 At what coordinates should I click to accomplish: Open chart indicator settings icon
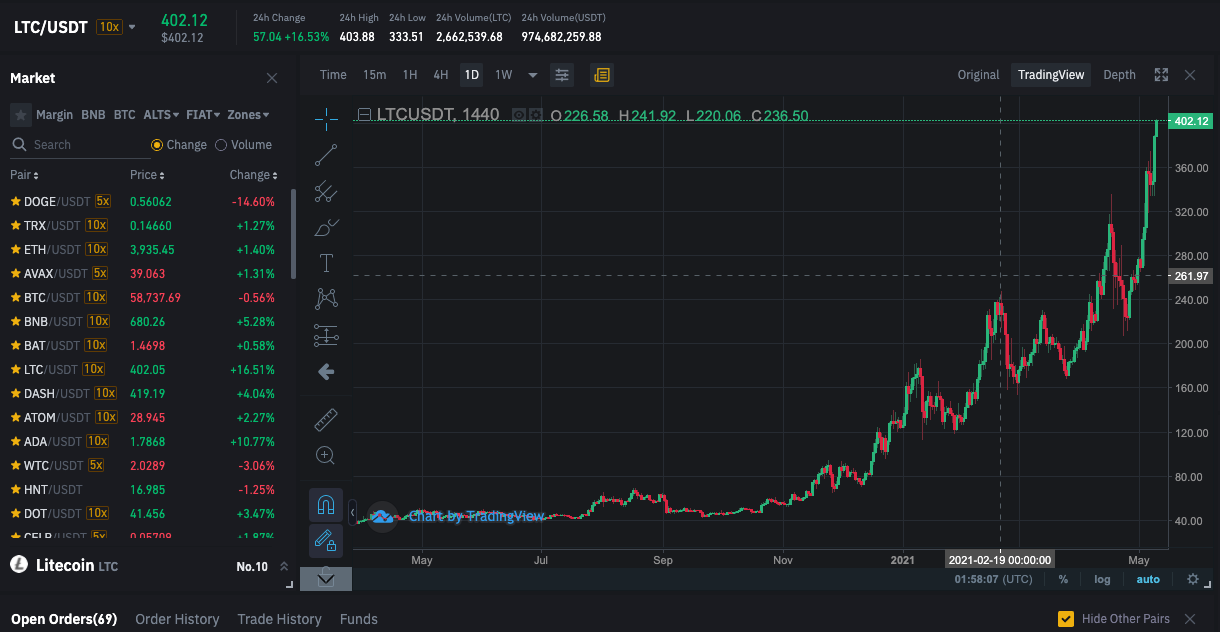[x=562, y=75]
